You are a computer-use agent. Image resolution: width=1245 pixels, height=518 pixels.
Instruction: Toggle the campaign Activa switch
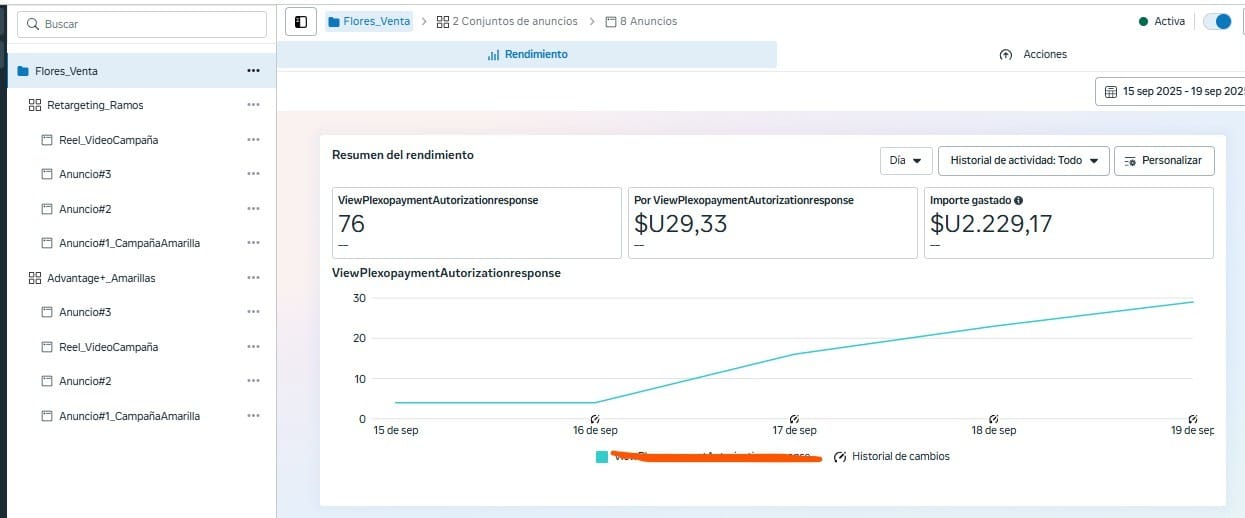1216,22
